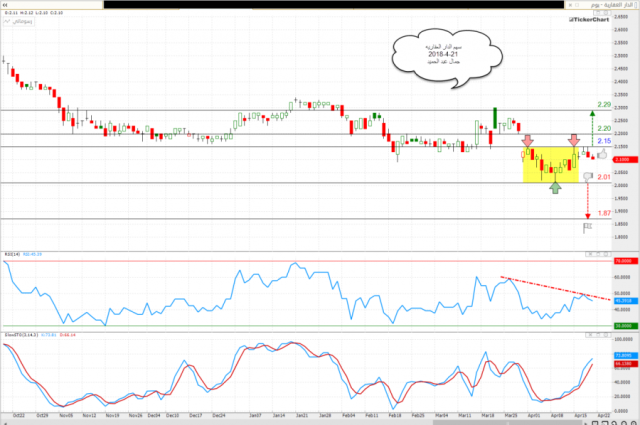
Task: Collapse the side panel with the double-chevron
Action: pyautogui.click(x=5, y=5)
